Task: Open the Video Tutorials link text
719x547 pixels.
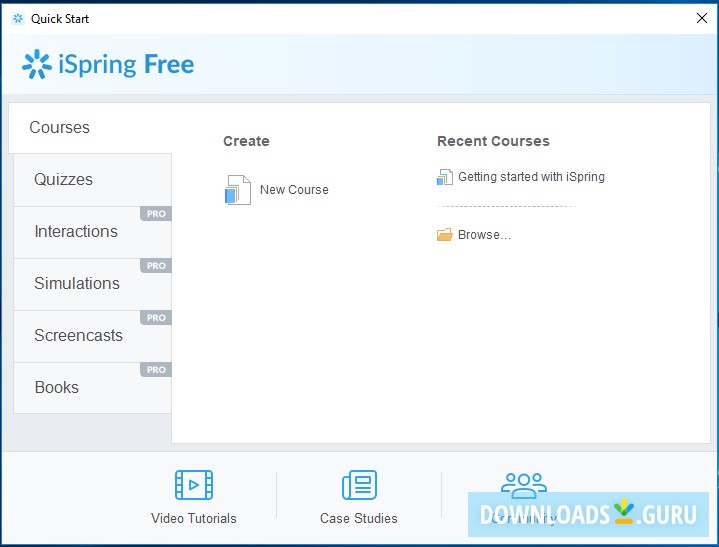Action: pos(194,518)
